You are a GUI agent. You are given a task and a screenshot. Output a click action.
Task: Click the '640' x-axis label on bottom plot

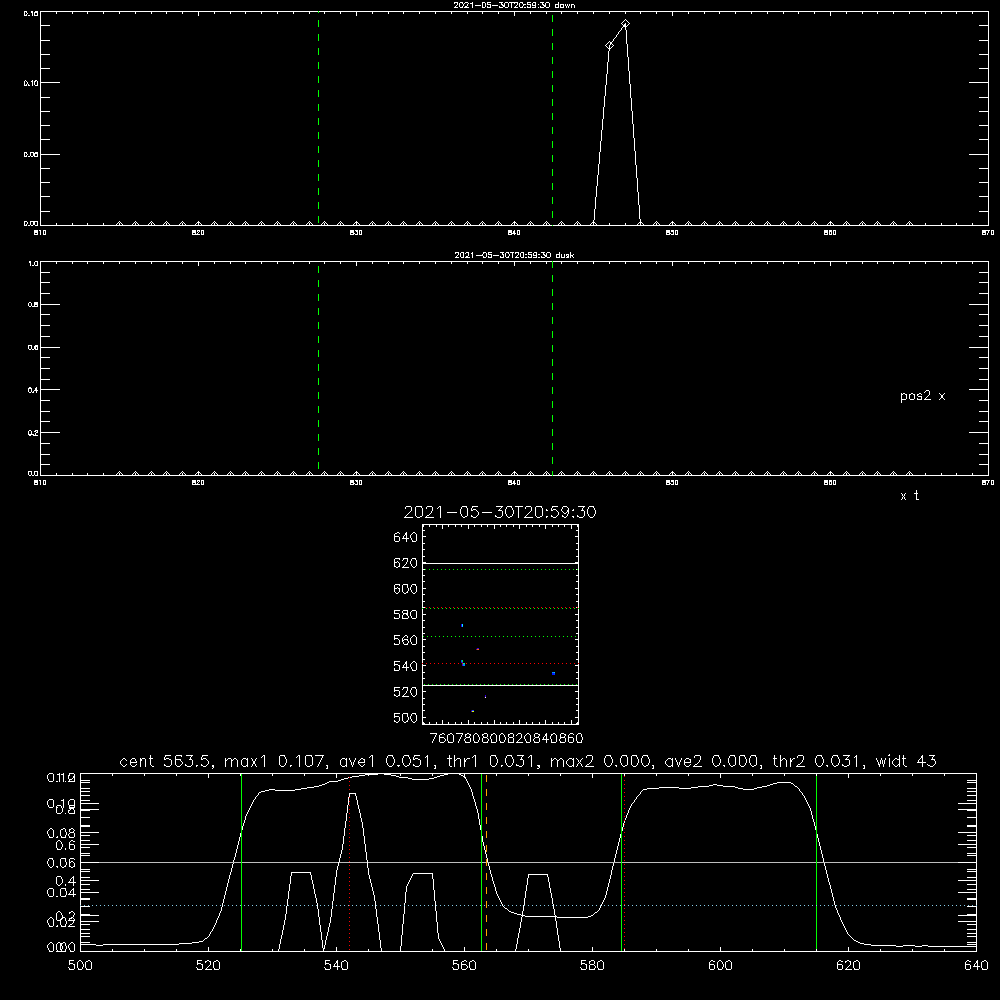[x=976, y=966]
